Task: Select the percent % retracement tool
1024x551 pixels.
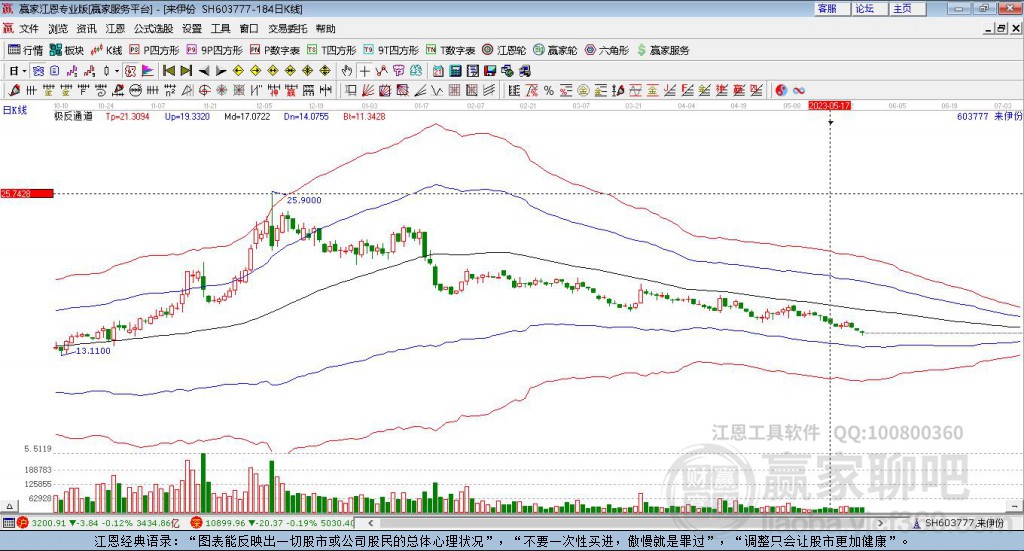Action: click(x=549, y=90)
